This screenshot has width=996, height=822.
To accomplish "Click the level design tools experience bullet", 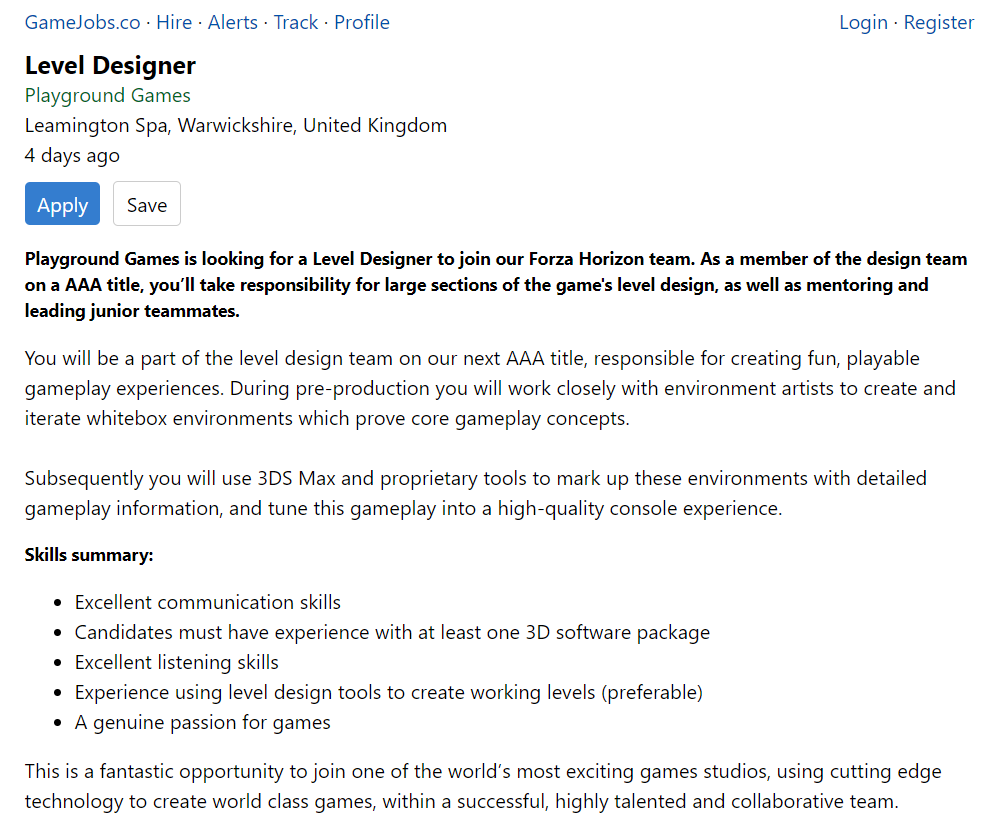I will coord(389,692).
